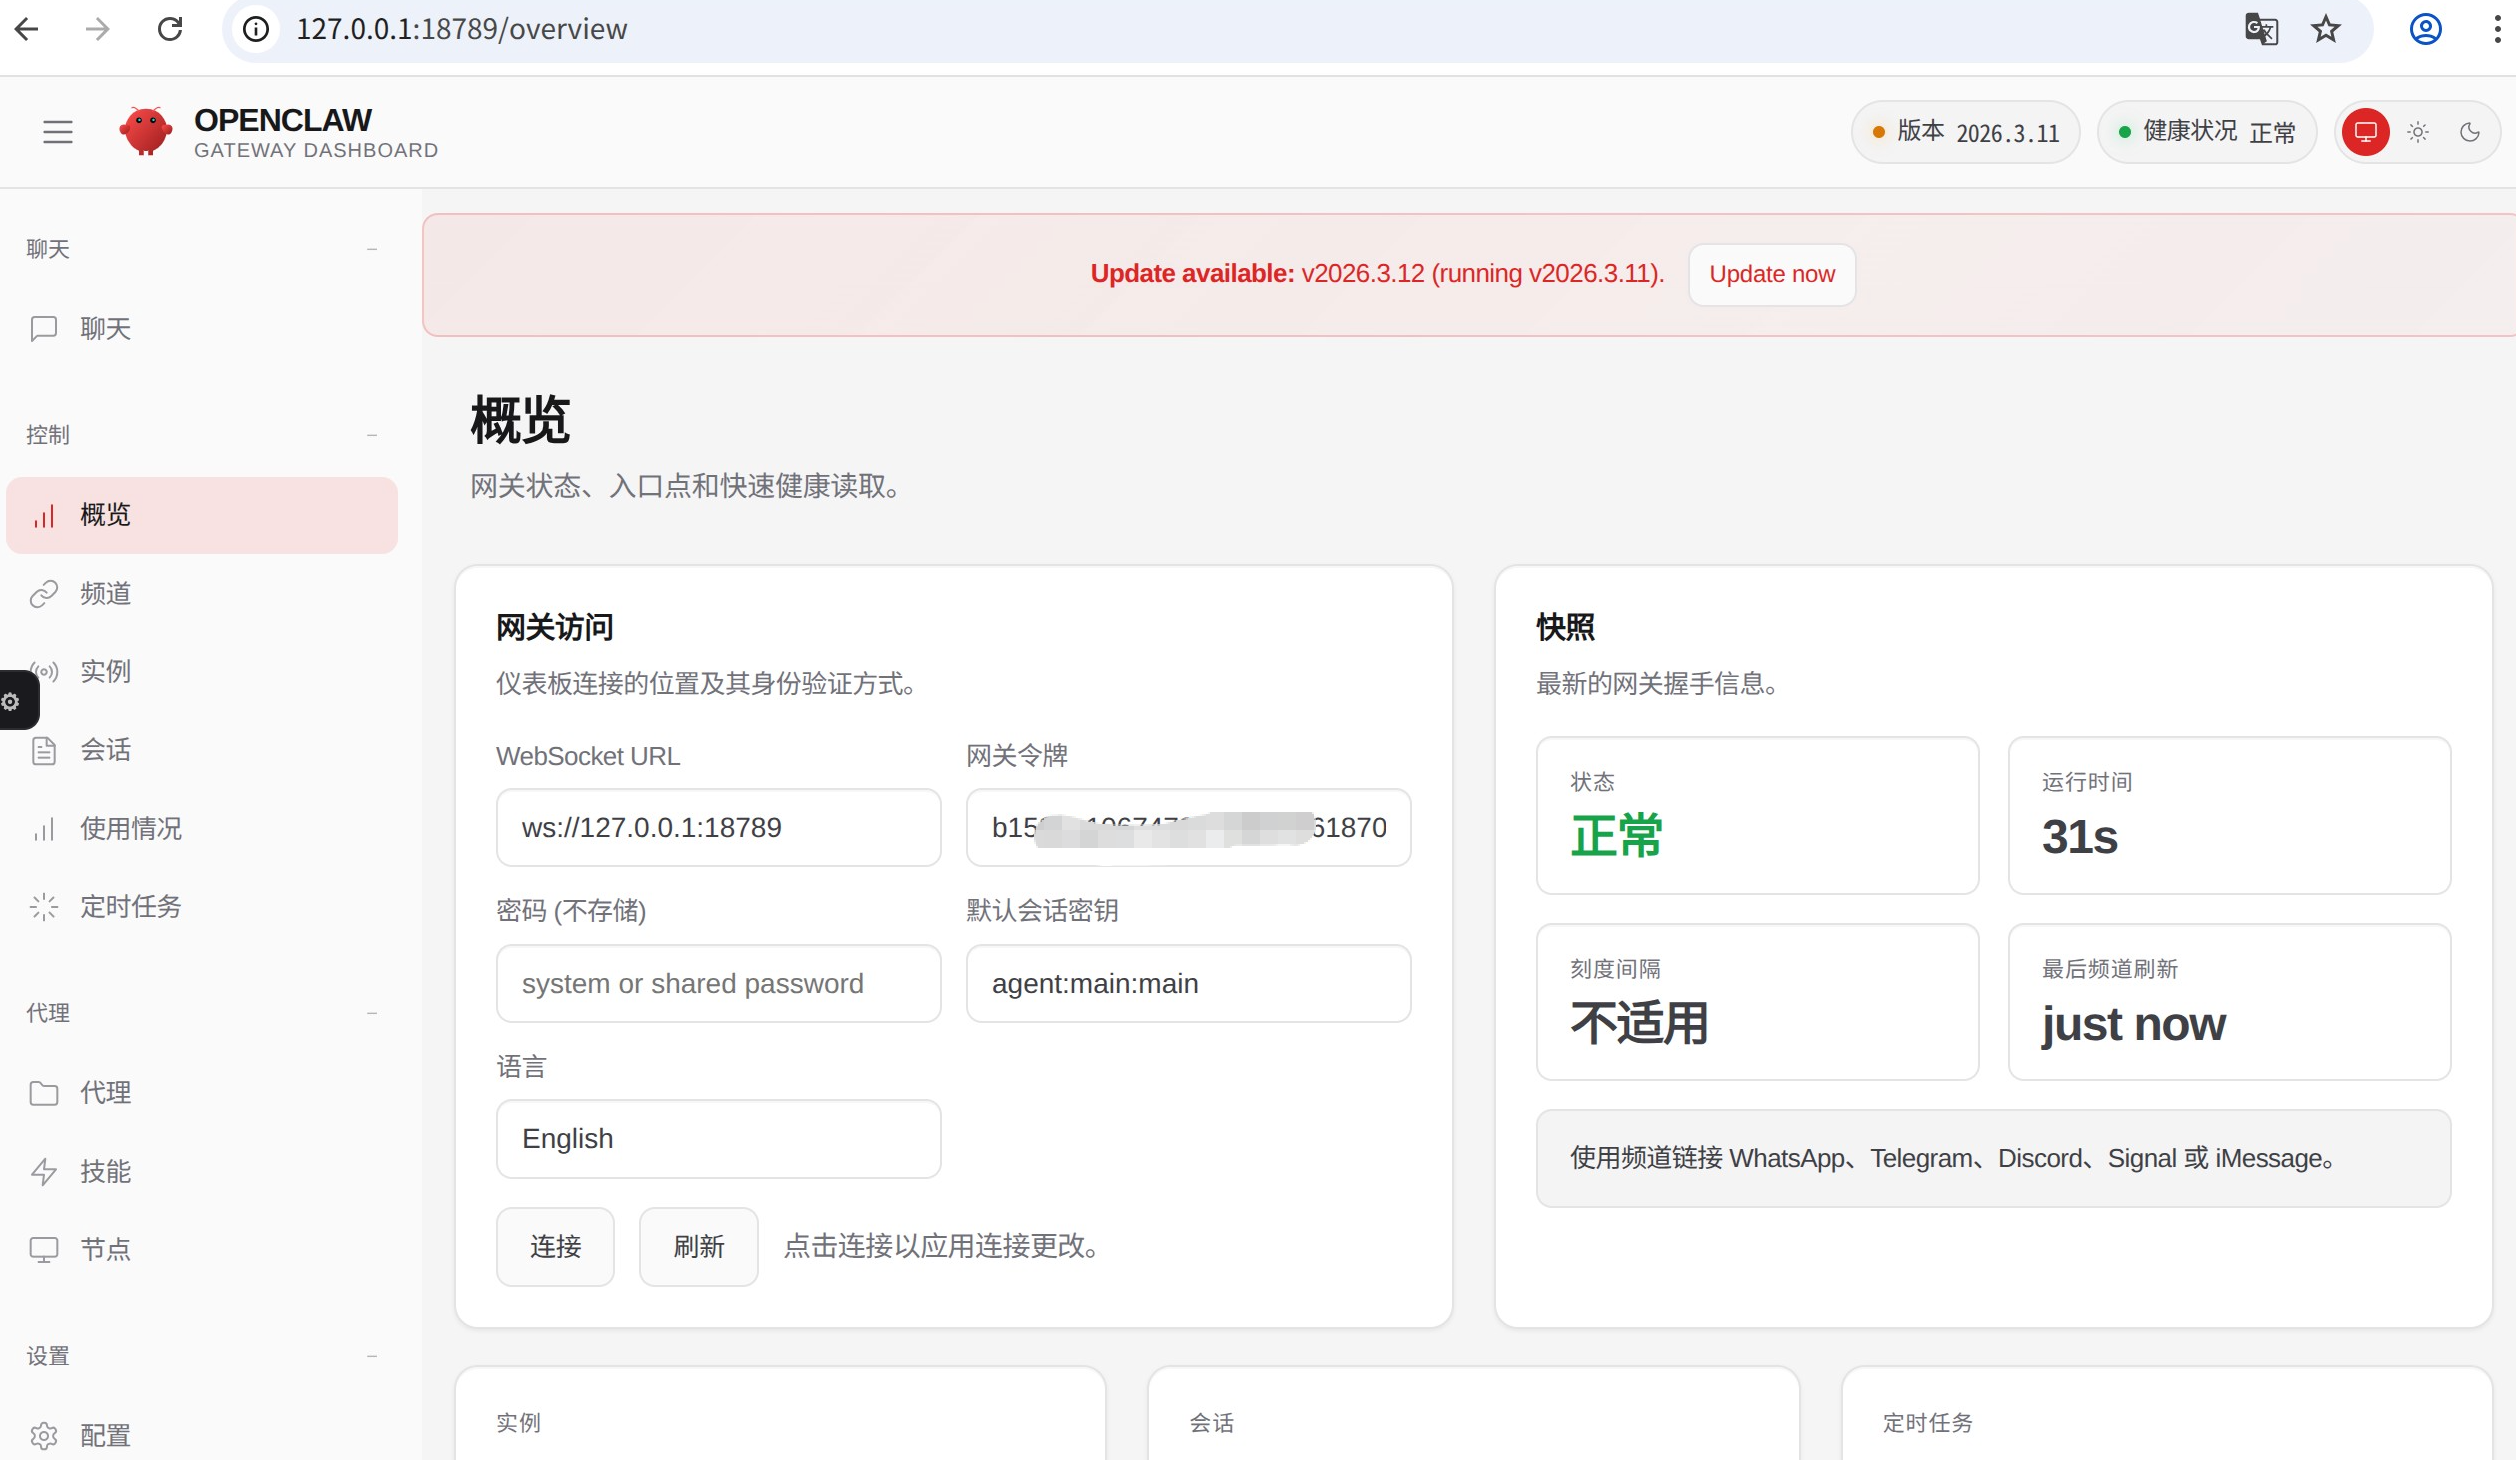Go to the 节点 nodes menu item
This screenshot has width=2516, height=1460.
pyautogui.click(x=202, y=1250)
